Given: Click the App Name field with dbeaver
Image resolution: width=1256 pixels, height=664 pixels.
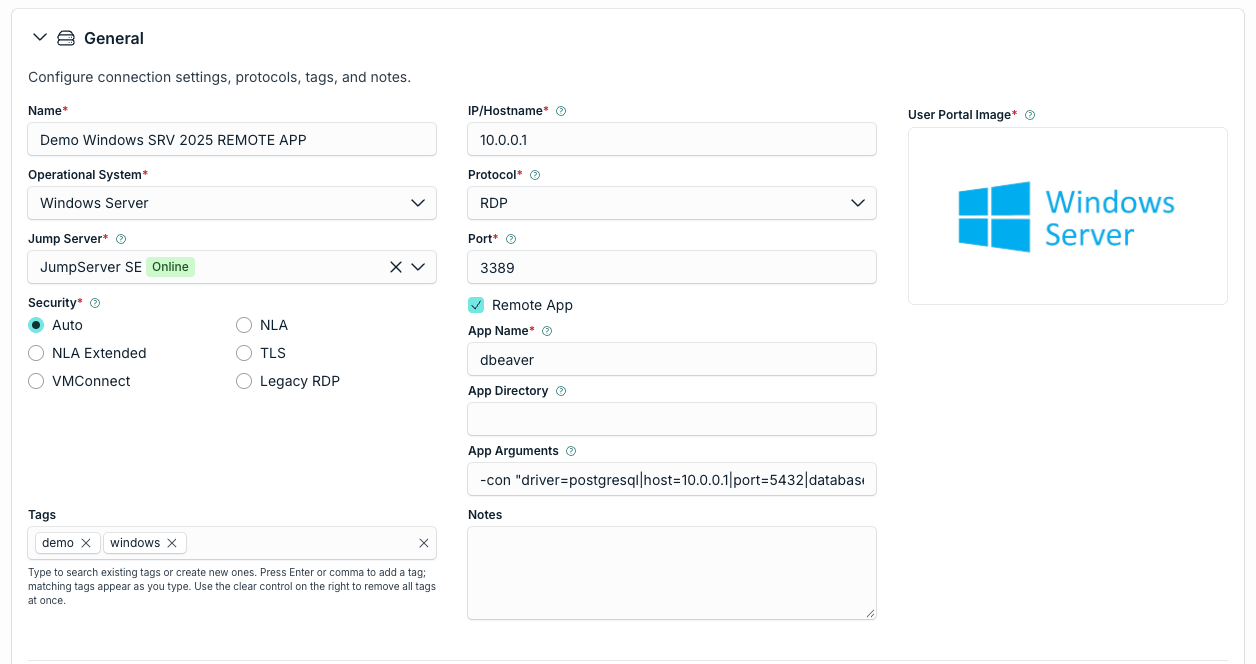Looking at the screenshot, I should (672, 359).
